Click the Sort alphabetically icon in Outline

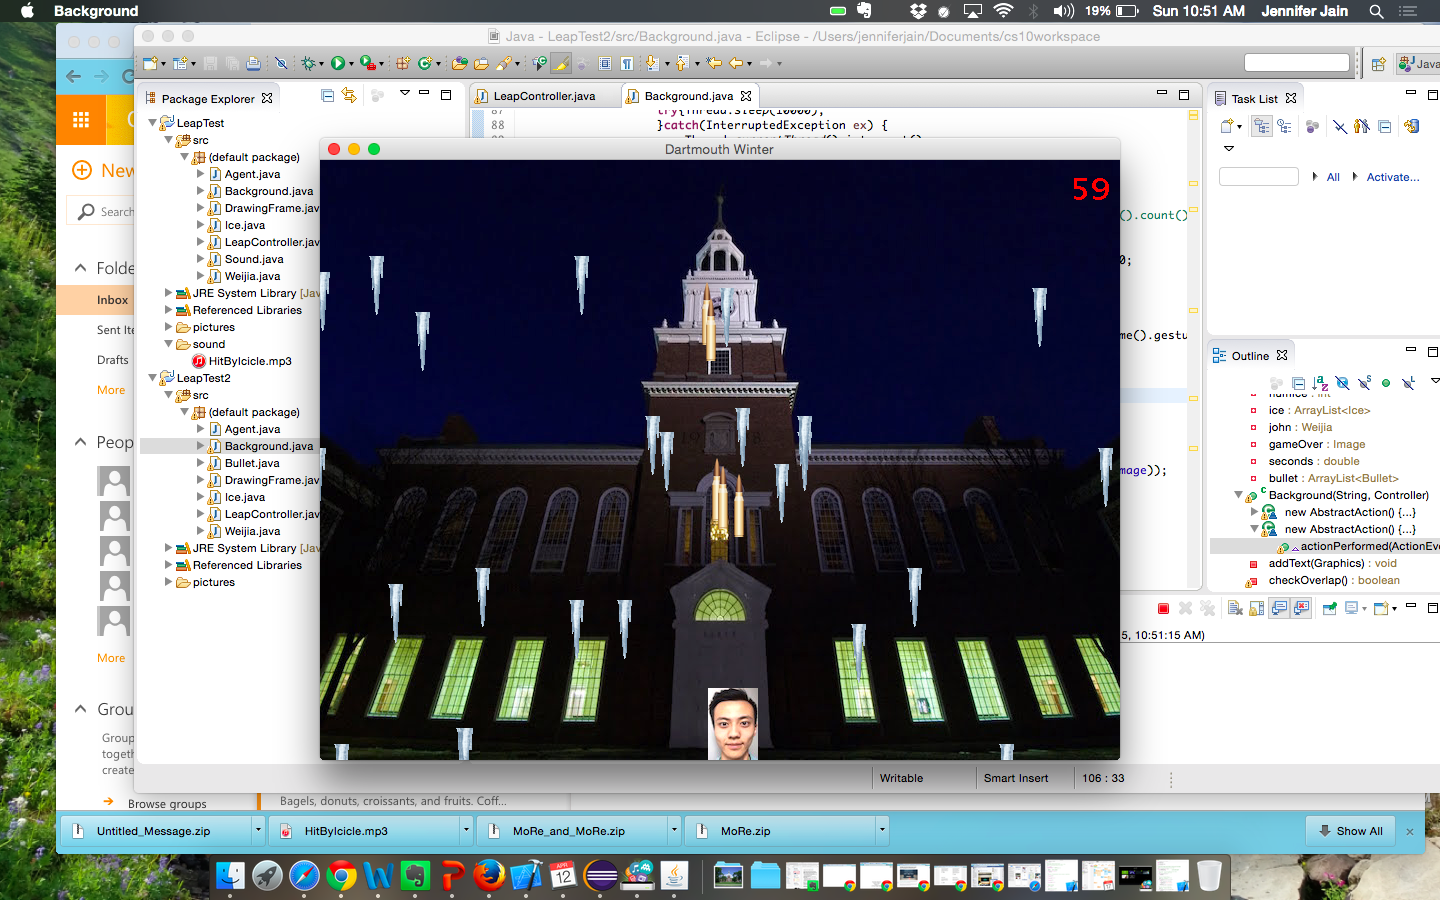pyautogui.click(x=1320, y=383)
